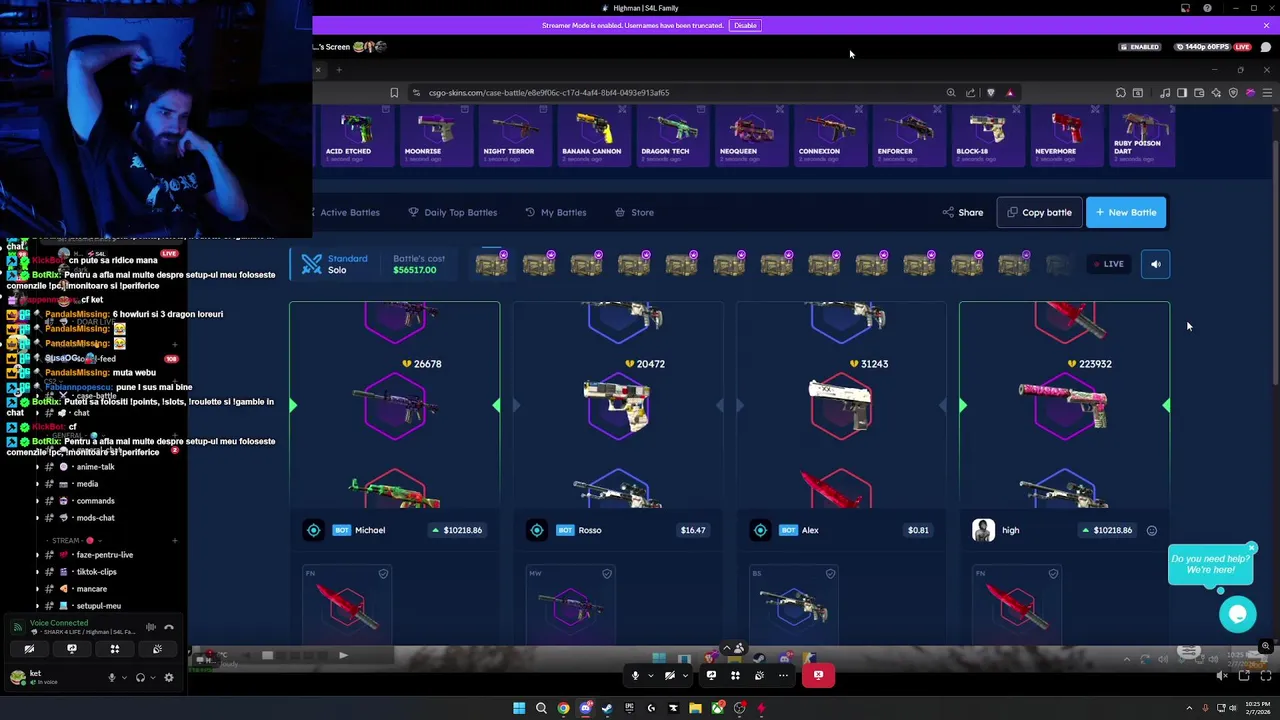Disconnect from Discord voice channel
Image resolution: width=1280 pixels, height=720 pixels.
tap(168, 628)
